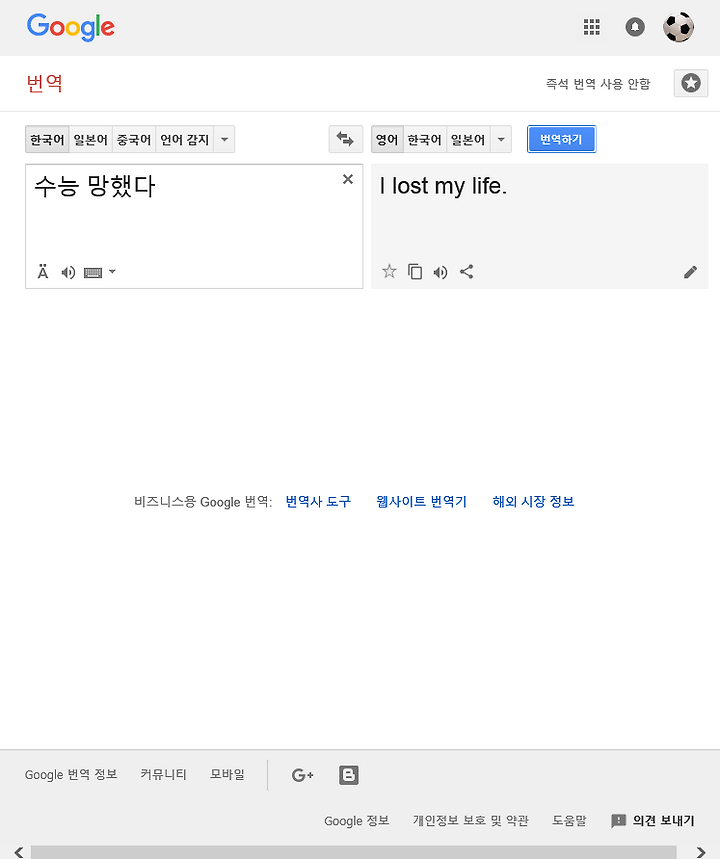Open 모바일 footer link
The image size is (720, 859).
[x=227, y=775]
